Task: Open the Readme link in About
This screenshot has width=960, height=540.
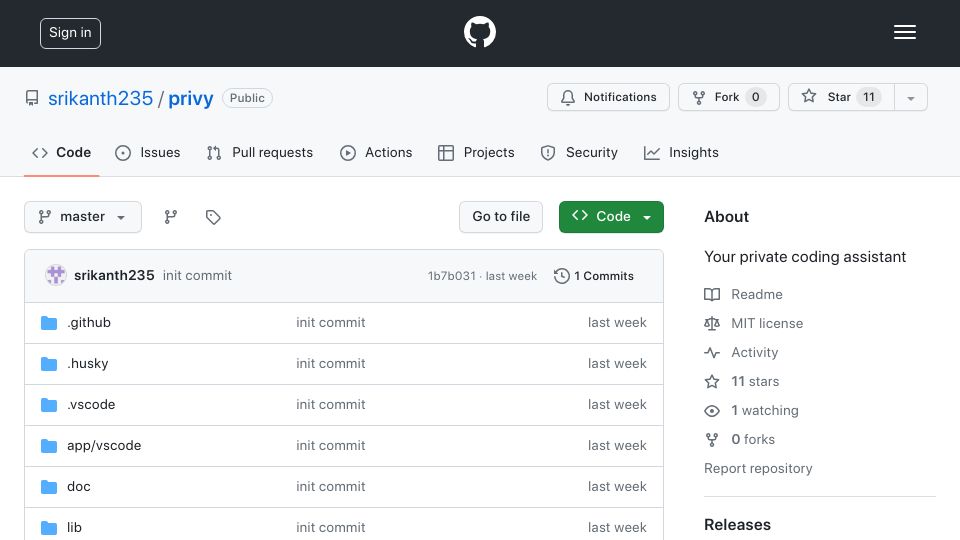Action: pos(757,294)
